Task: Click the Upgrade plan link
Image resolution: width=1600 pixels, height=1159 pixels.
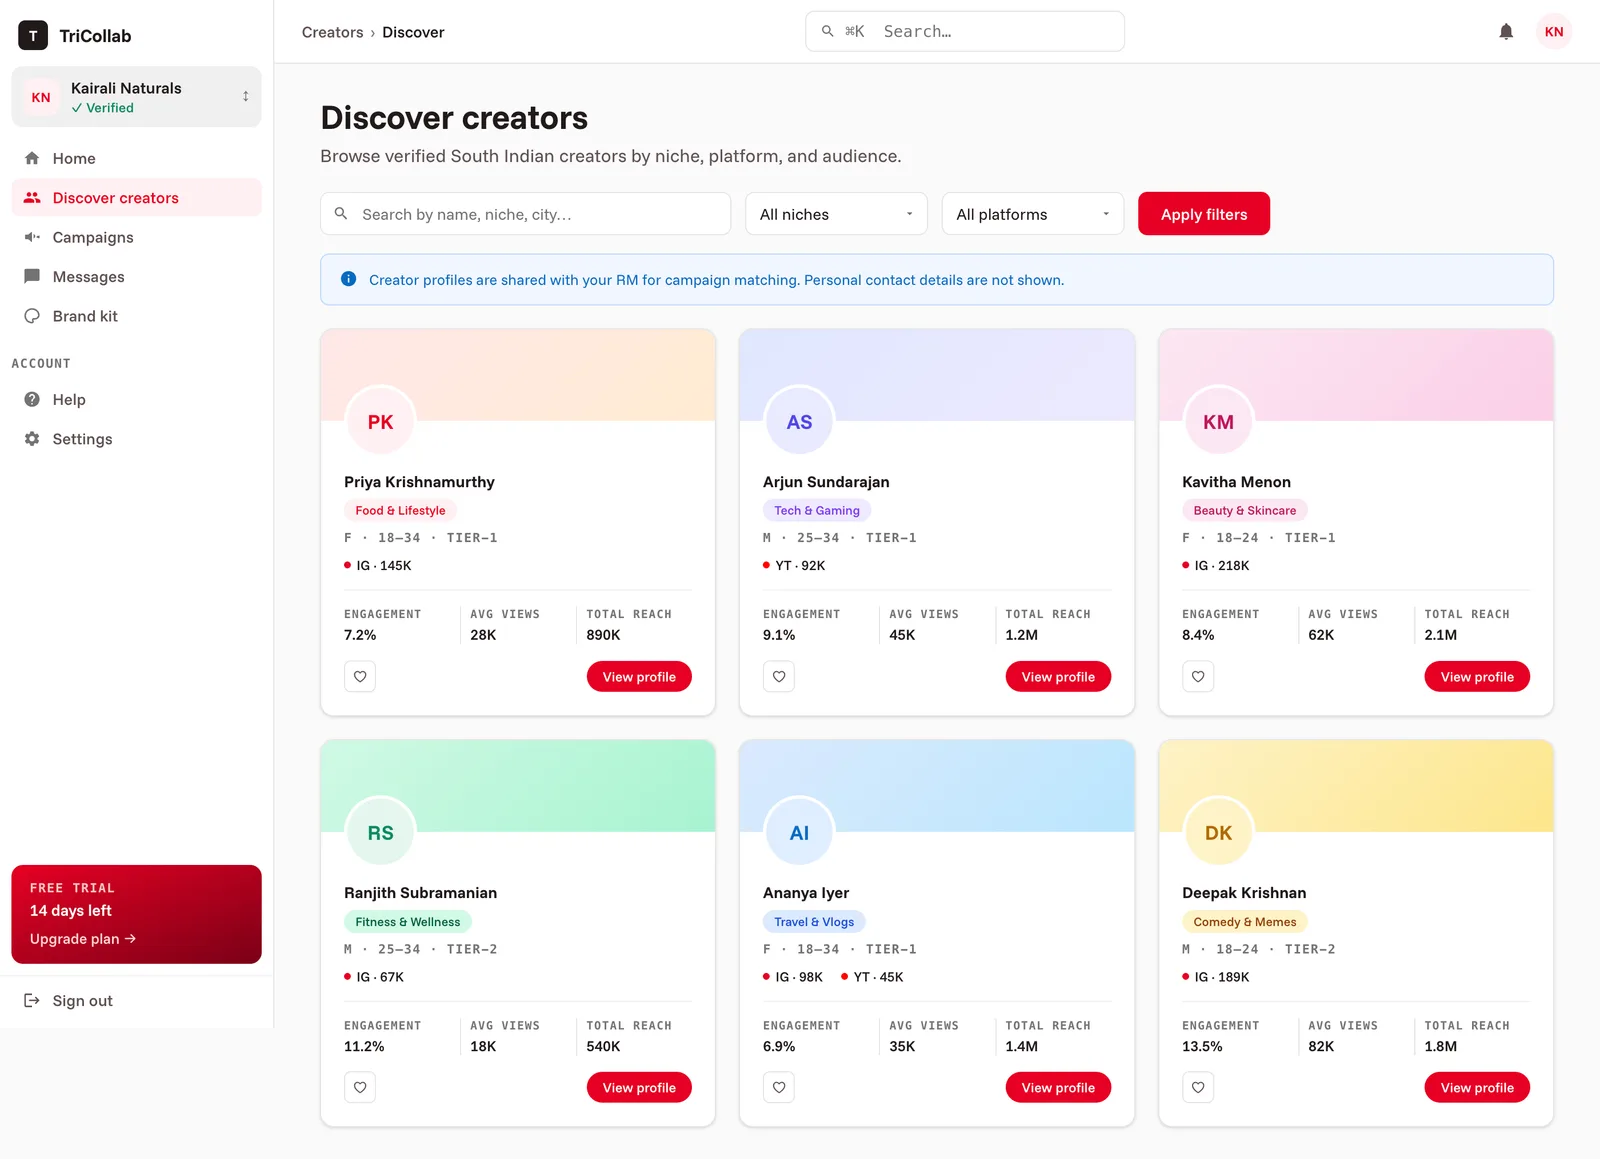Action: pyautogui.click(x=83, y=939)
